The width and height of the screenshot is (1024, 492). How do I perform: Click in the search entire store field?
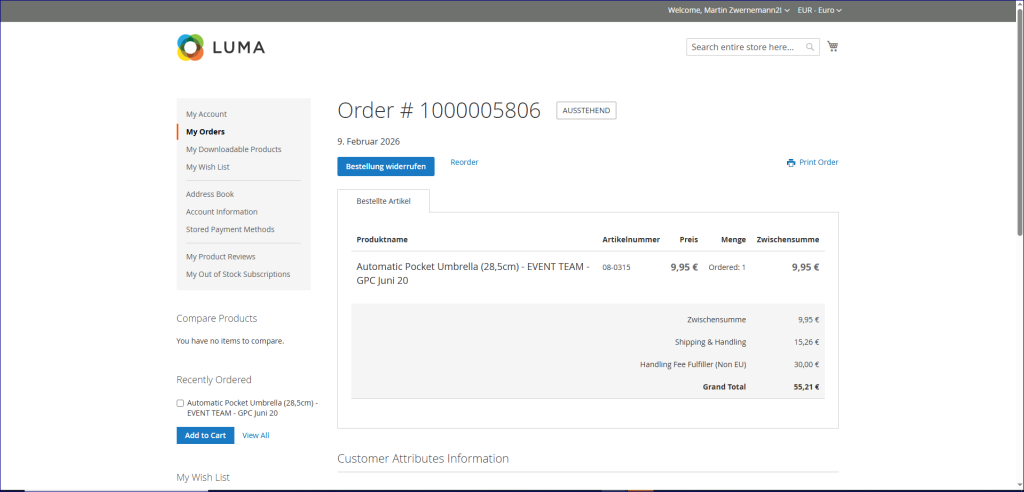[745, 47]
